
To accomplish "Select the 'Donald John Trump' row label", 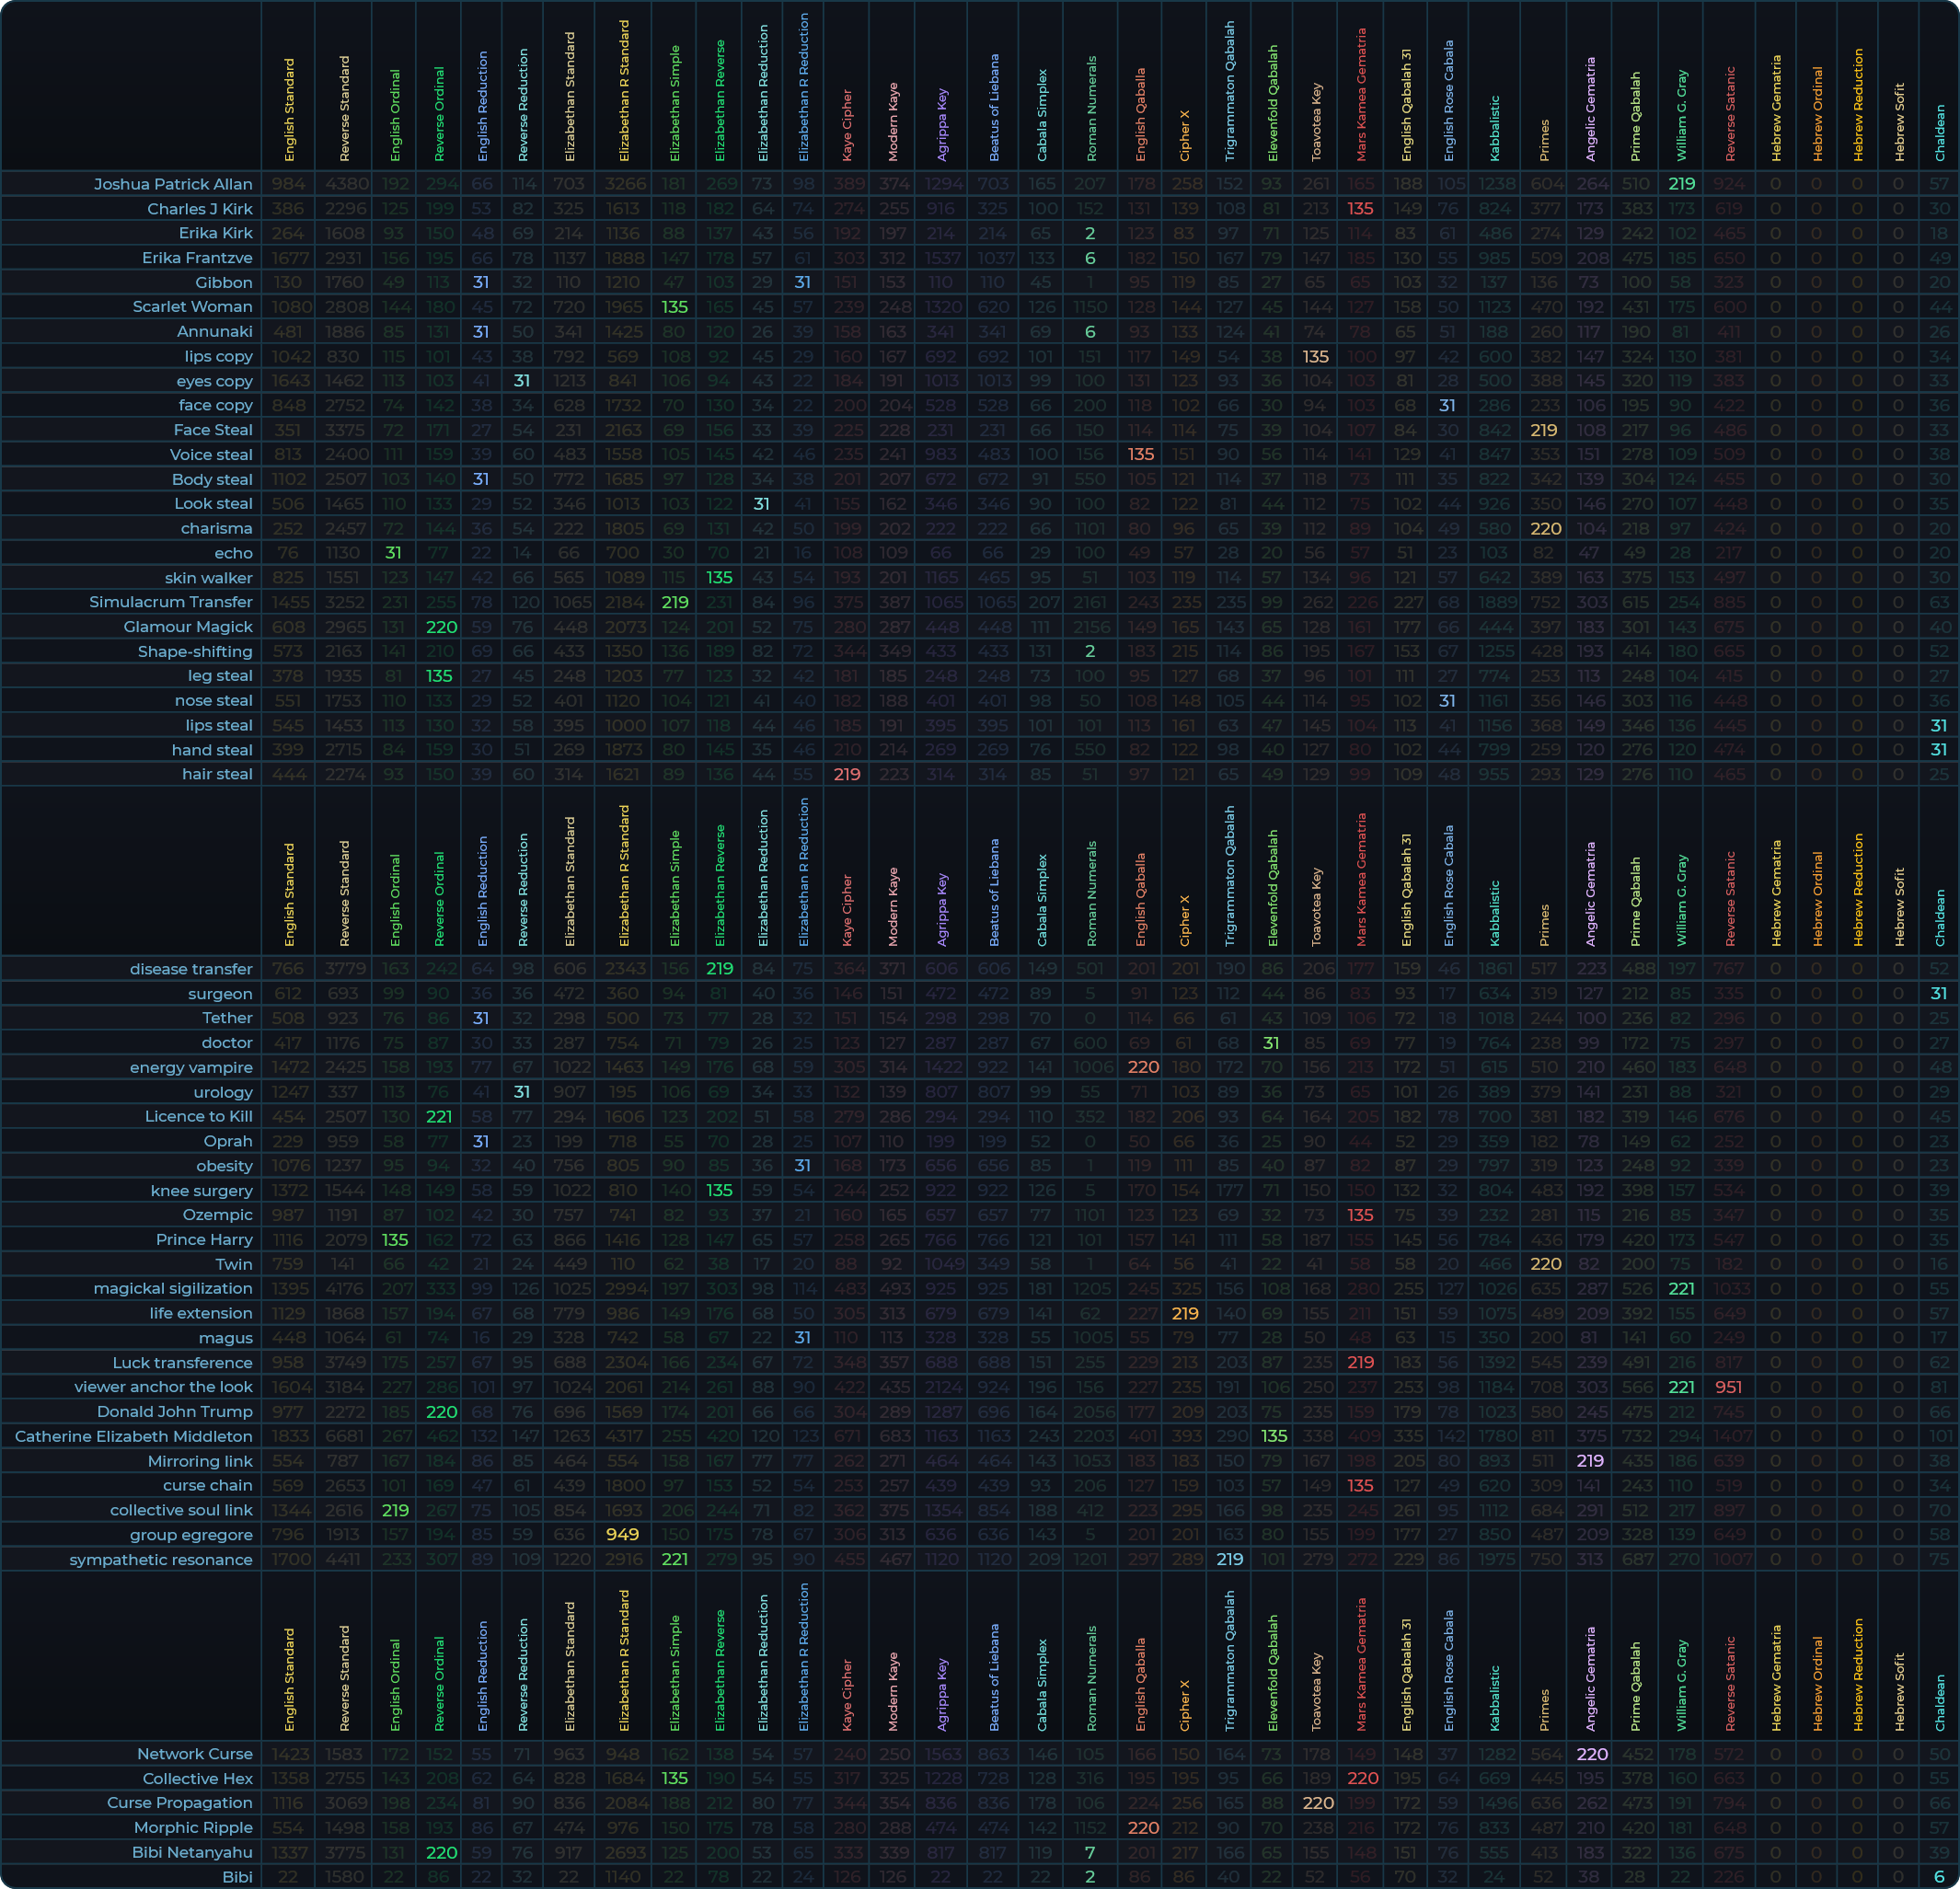I will pos(174,1411).
